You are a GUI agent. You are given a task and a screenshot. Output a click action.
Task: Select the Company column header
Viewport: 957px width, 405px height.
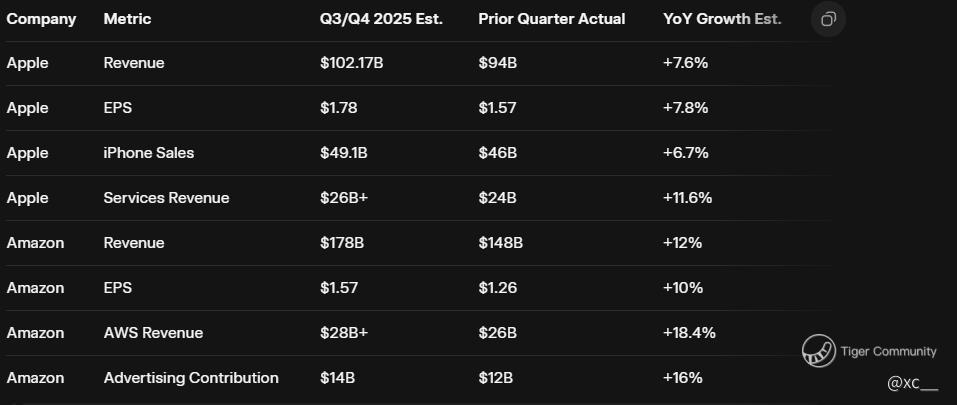tap(41, 19)
